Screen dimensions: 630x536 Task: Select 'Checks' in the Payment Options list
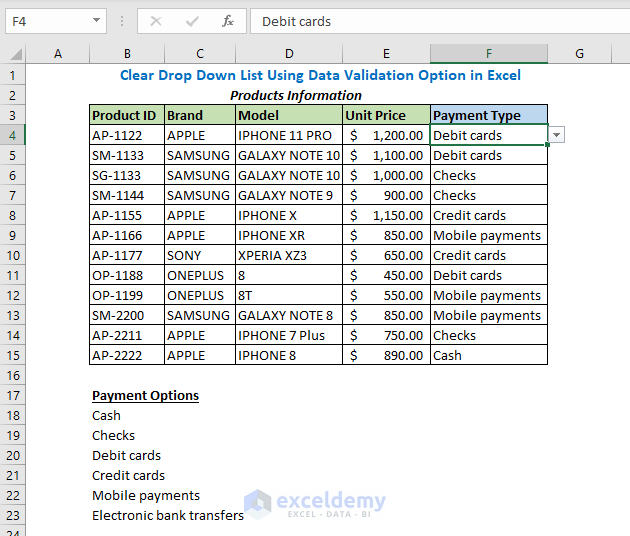click(x=113, y=436)
